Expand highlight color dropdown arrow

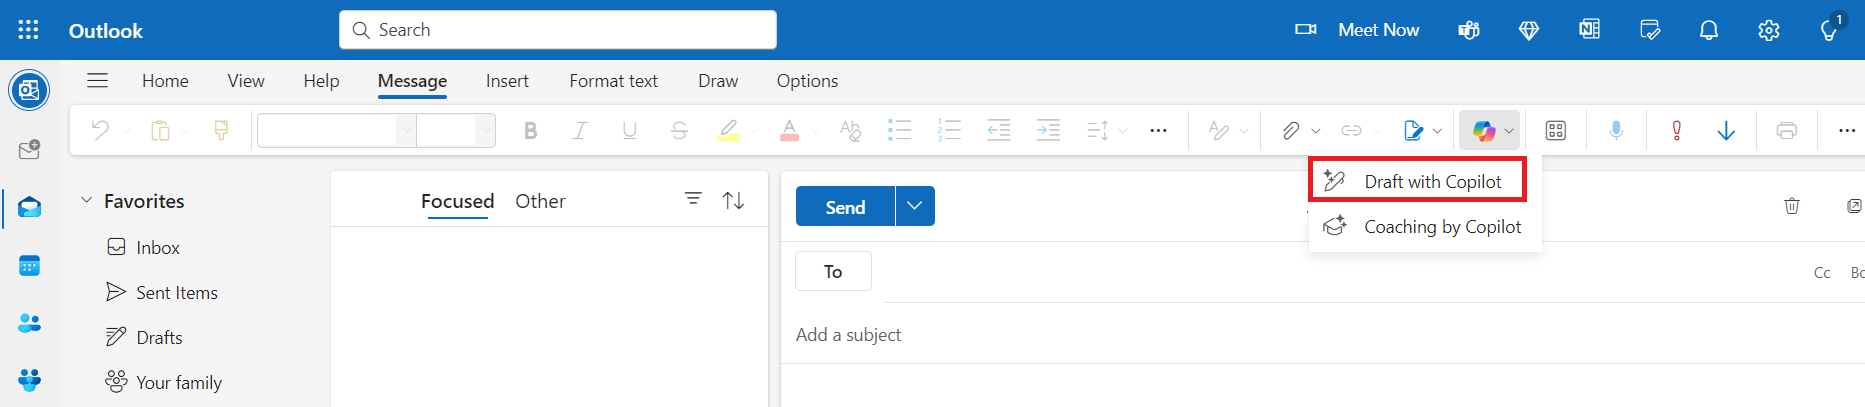tap(755, 131)
